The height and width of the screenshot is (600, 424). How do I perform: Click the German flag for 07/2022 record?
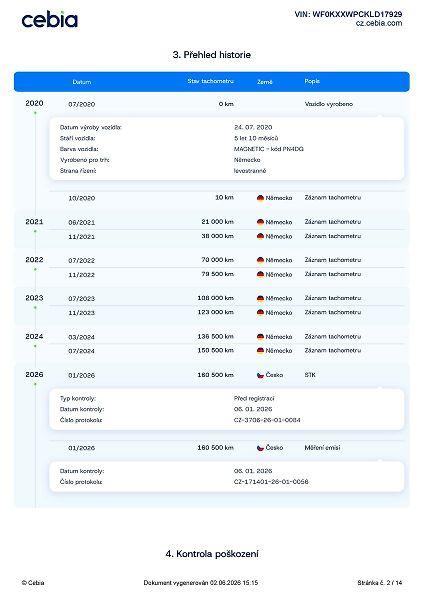click(x=260, y=260)
